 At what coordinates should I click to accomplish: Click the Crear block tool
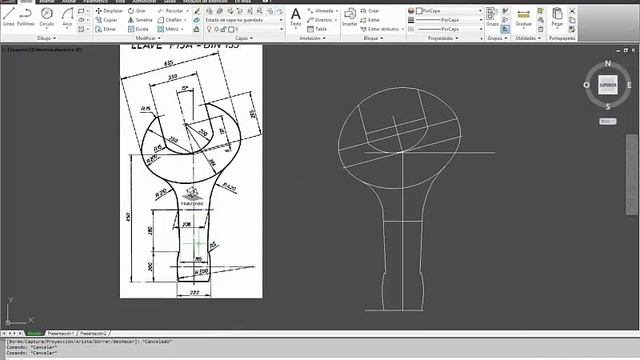click(x=370, y=11)
